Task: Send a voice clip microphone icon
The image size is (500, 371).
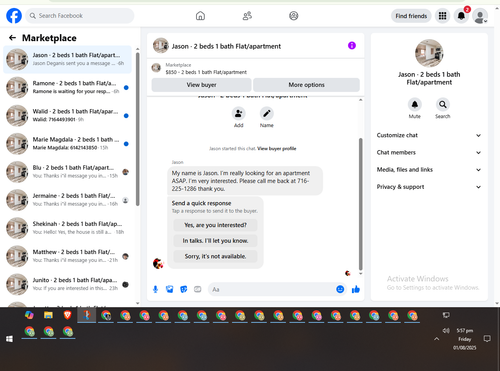Action: pyautogui.click(x=155, y=289)
